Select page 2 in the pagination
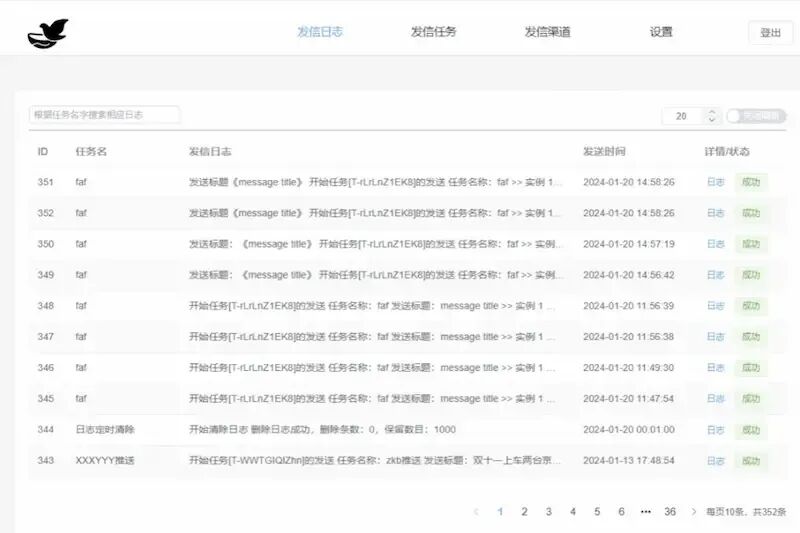 (x=524, y=512)
